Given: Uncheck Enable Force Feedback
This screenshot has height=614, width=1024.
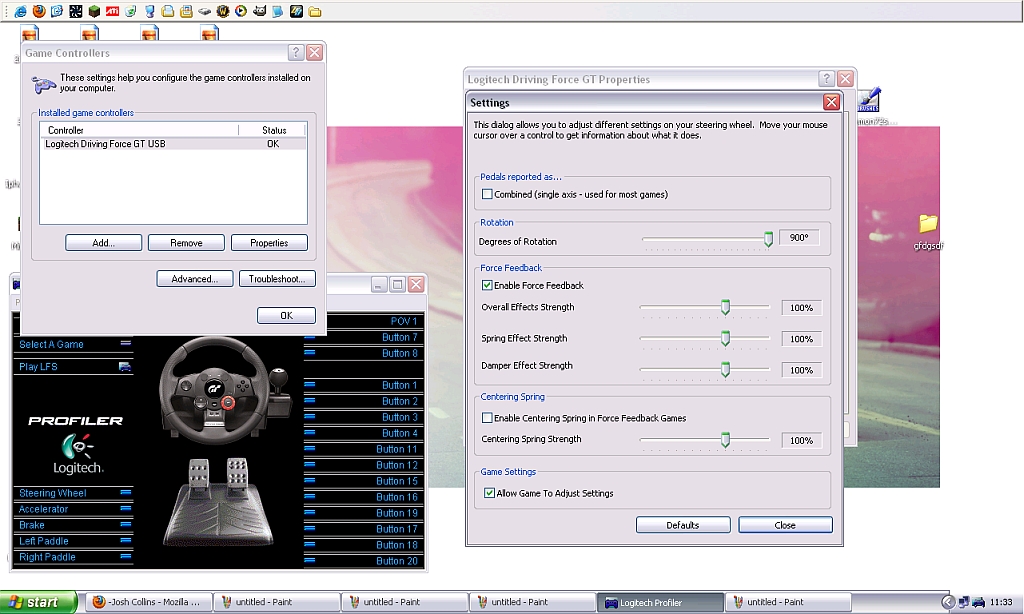Looking at the screenshot, I should click(x=487, y=285).
